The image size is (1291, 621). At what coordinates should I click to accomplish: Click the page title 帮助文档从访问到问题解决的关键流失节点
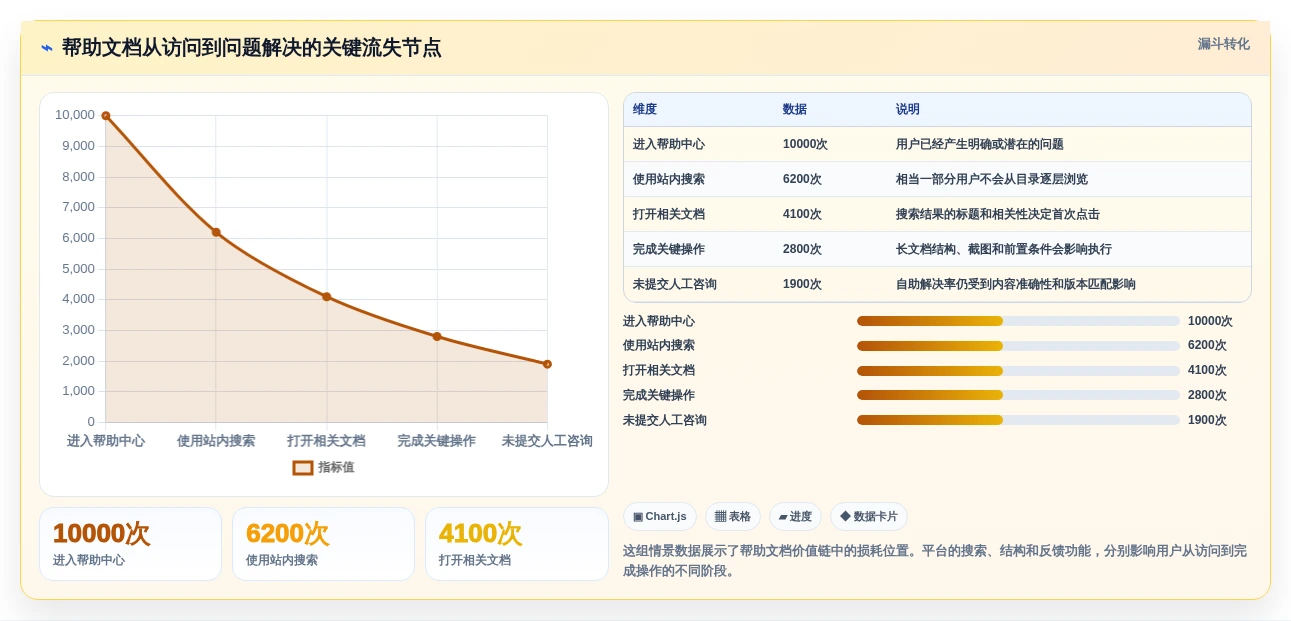251,48
